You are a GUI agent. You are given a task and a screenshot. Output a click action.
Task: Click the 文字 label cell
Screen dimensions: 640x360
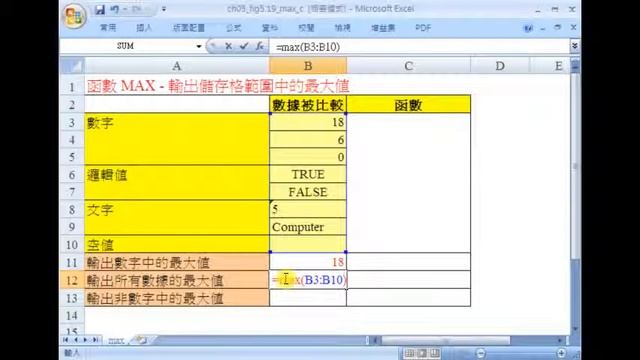(177, 209)
